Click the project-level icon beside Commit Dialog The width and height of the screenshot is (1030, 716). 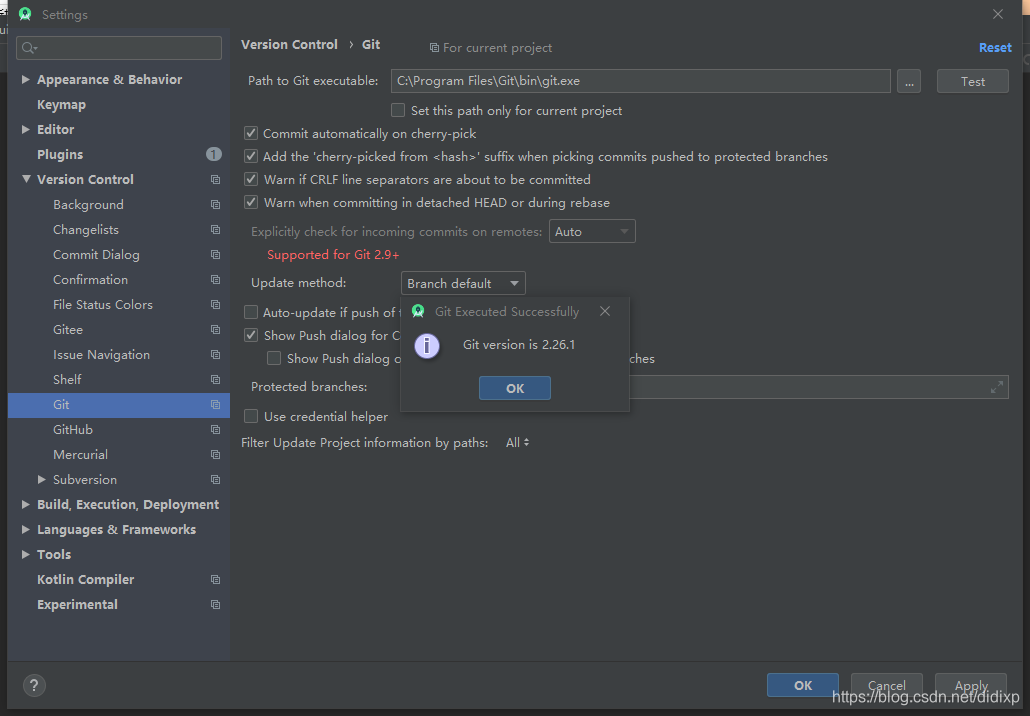click(215, 254)
